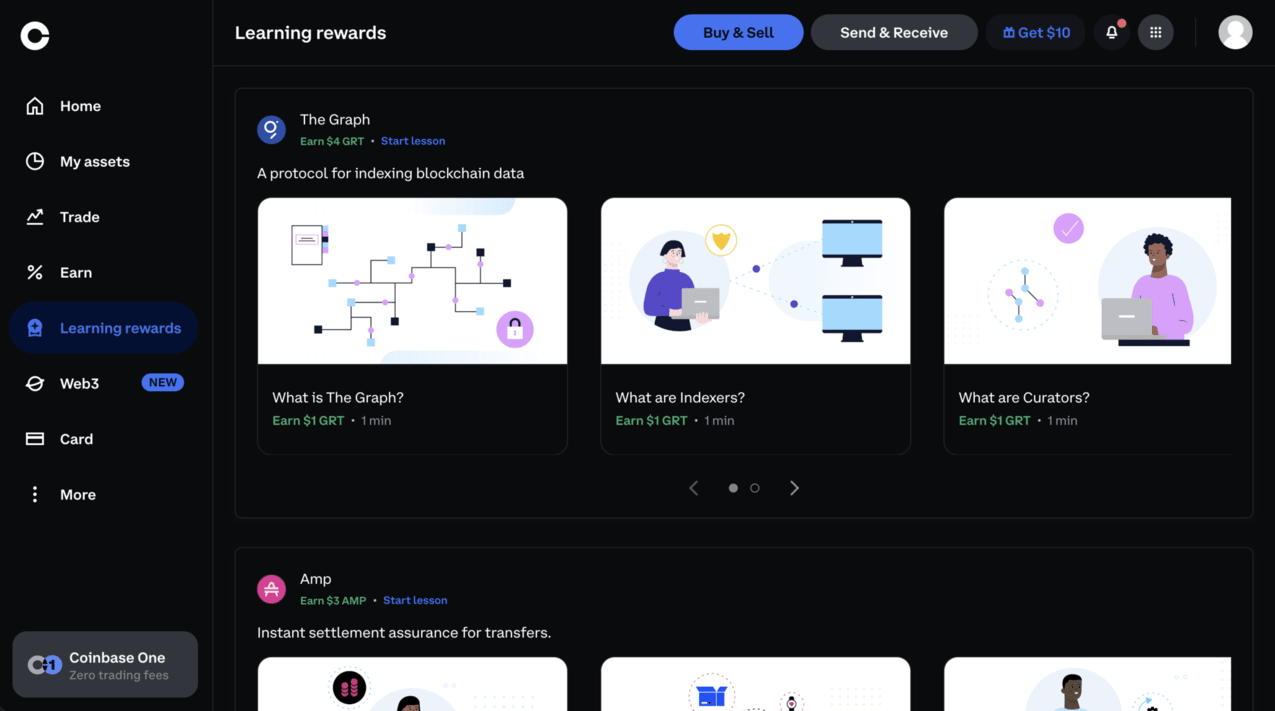The image size is (1275, 711).
Task: Click the Amp token icon
Action: [x=271, y=589]
